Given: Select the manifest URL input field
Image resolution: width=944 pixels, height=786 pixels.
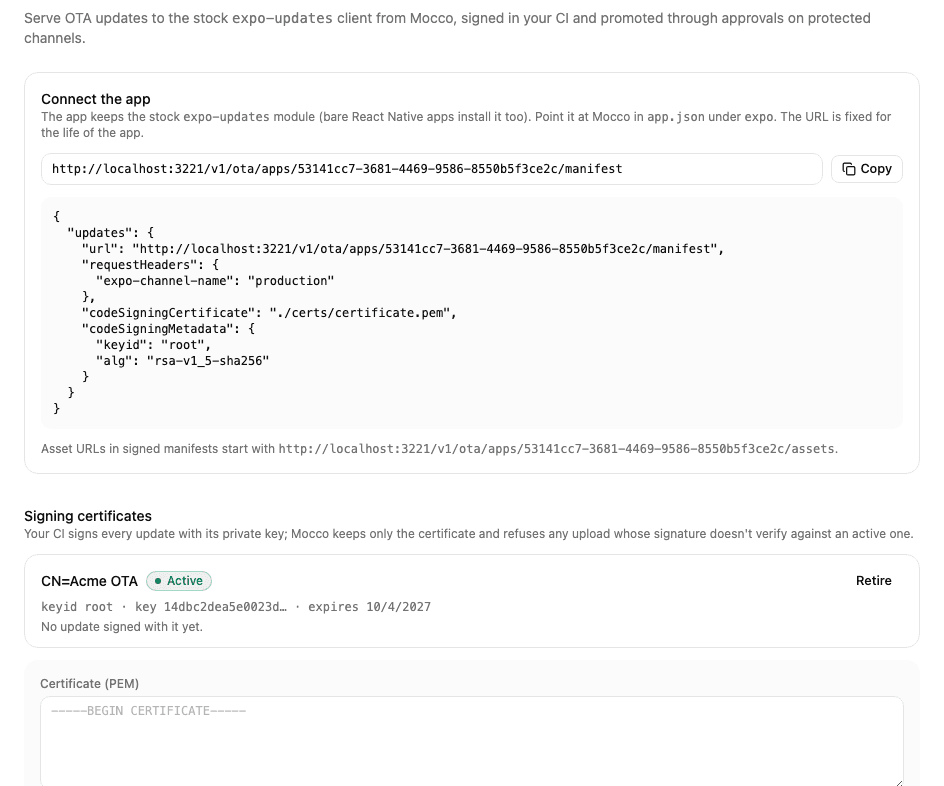Looking at the screenshot, I should point(432,169).
